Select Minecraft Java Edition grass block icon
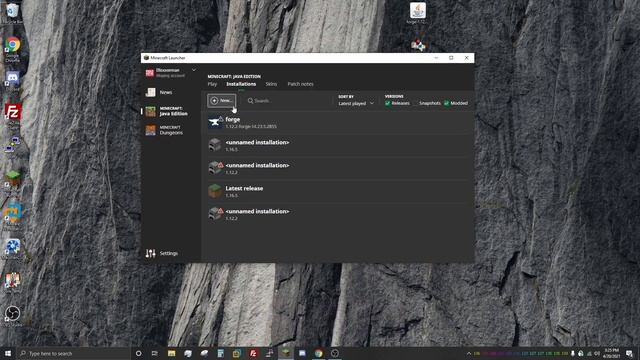640x360 pixels. [x=151, y=111]
